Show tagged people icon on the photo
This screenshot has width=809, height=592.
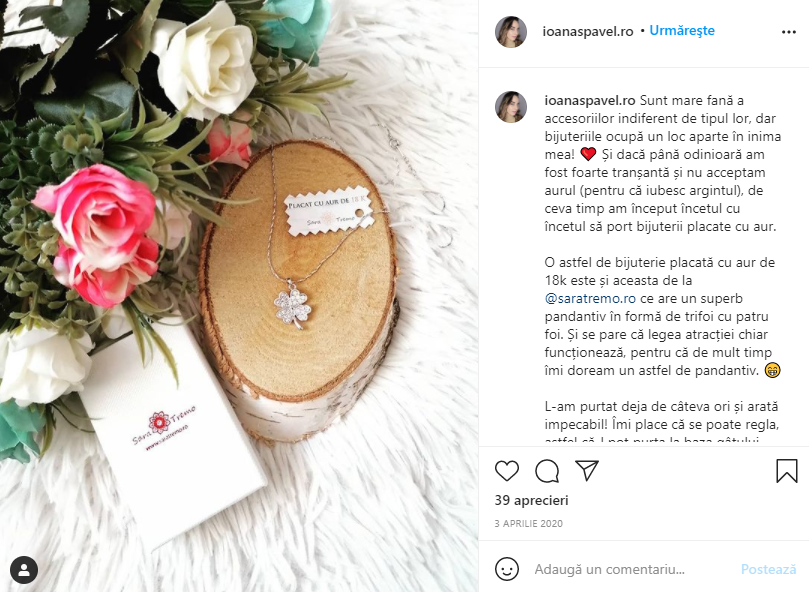tap(24, 570)
